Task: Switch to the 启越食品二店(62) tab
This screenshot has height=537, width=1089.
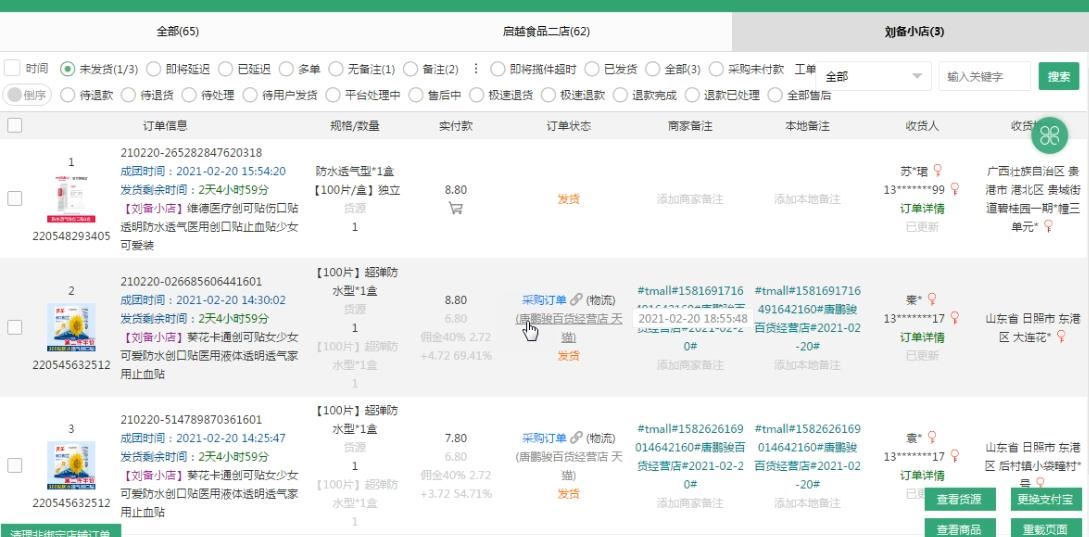Action: pyautogui.click(x=545, y=32)
